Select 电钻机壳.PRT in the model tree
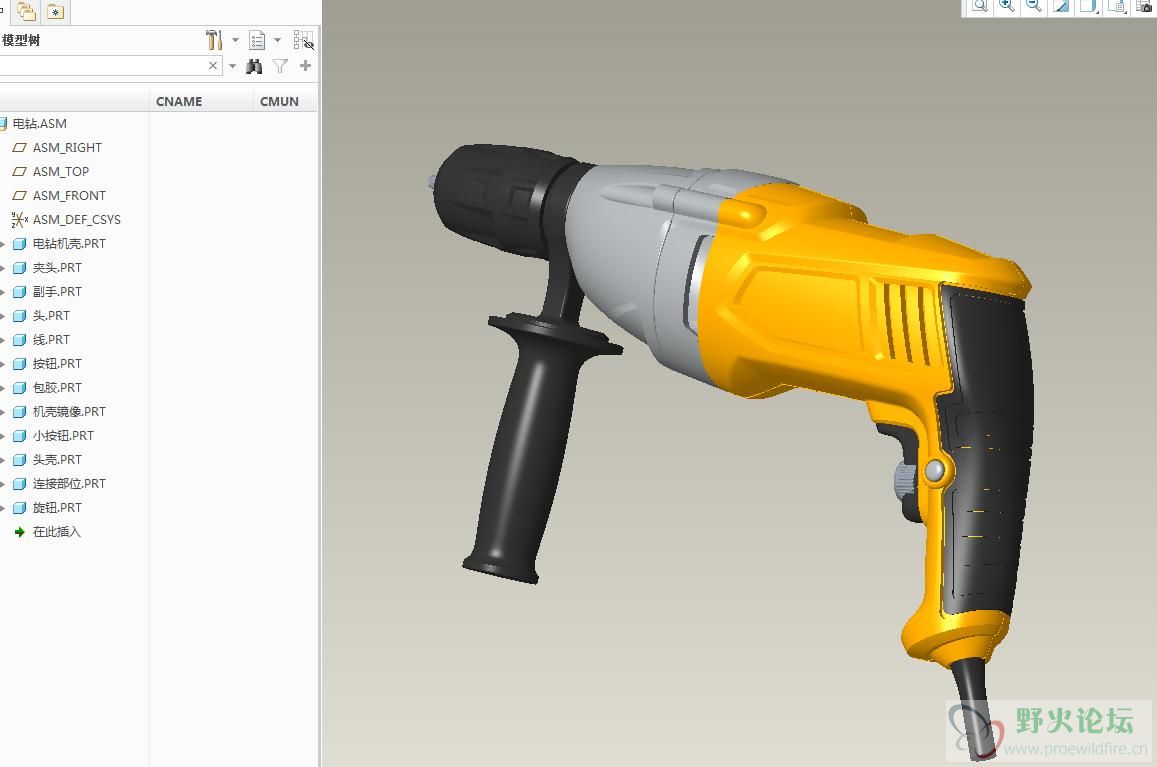 68,244
